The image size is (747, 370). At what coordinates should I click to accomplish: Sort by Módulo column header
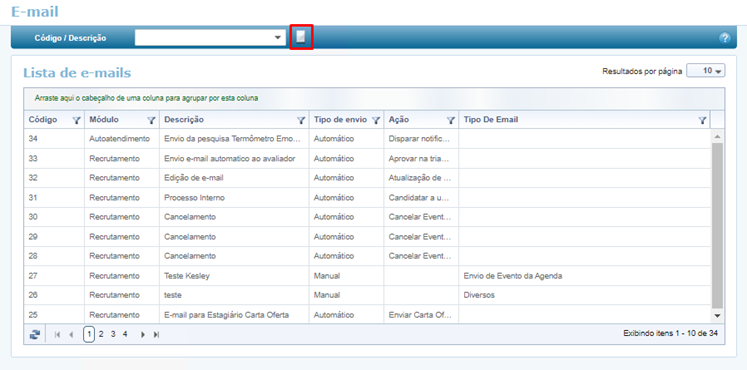104,120
